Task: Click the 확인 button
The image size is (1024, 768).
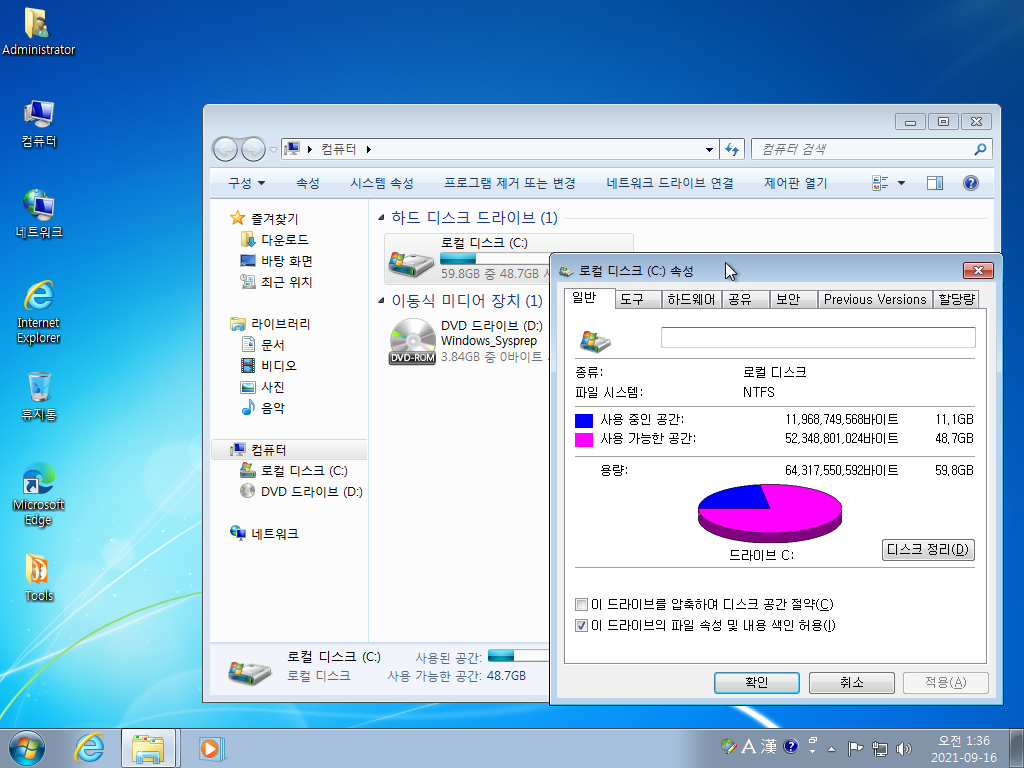Action: click(x=756, y=682)
